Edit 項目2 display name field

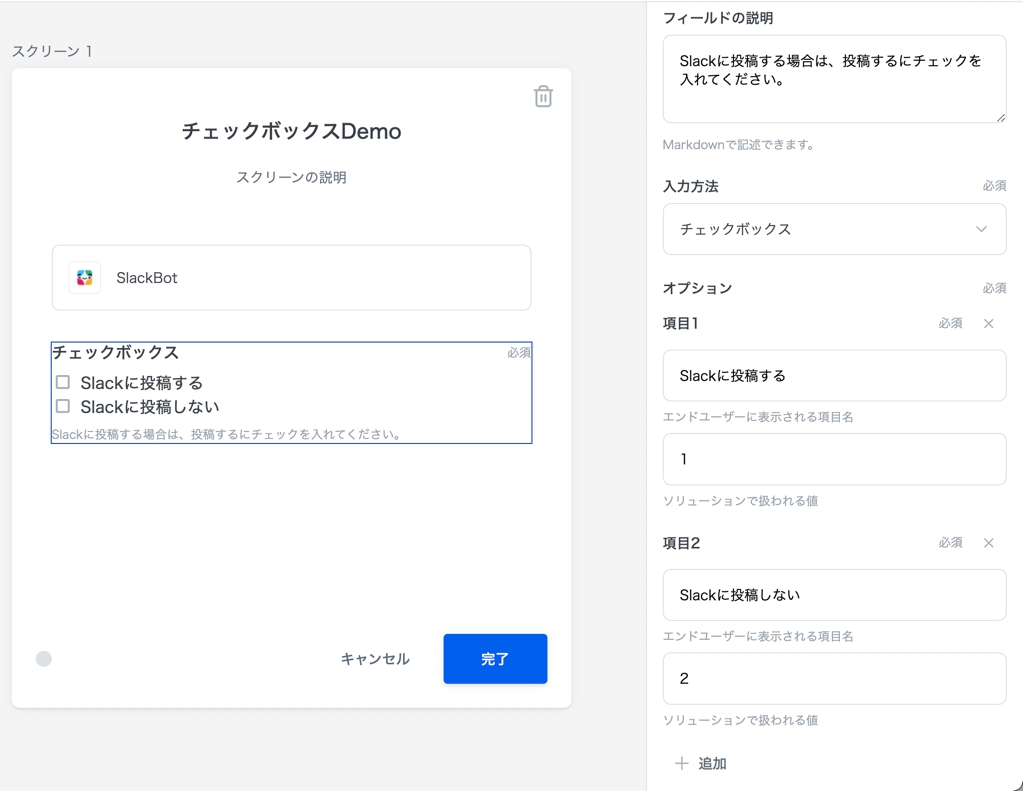(833, 595)
